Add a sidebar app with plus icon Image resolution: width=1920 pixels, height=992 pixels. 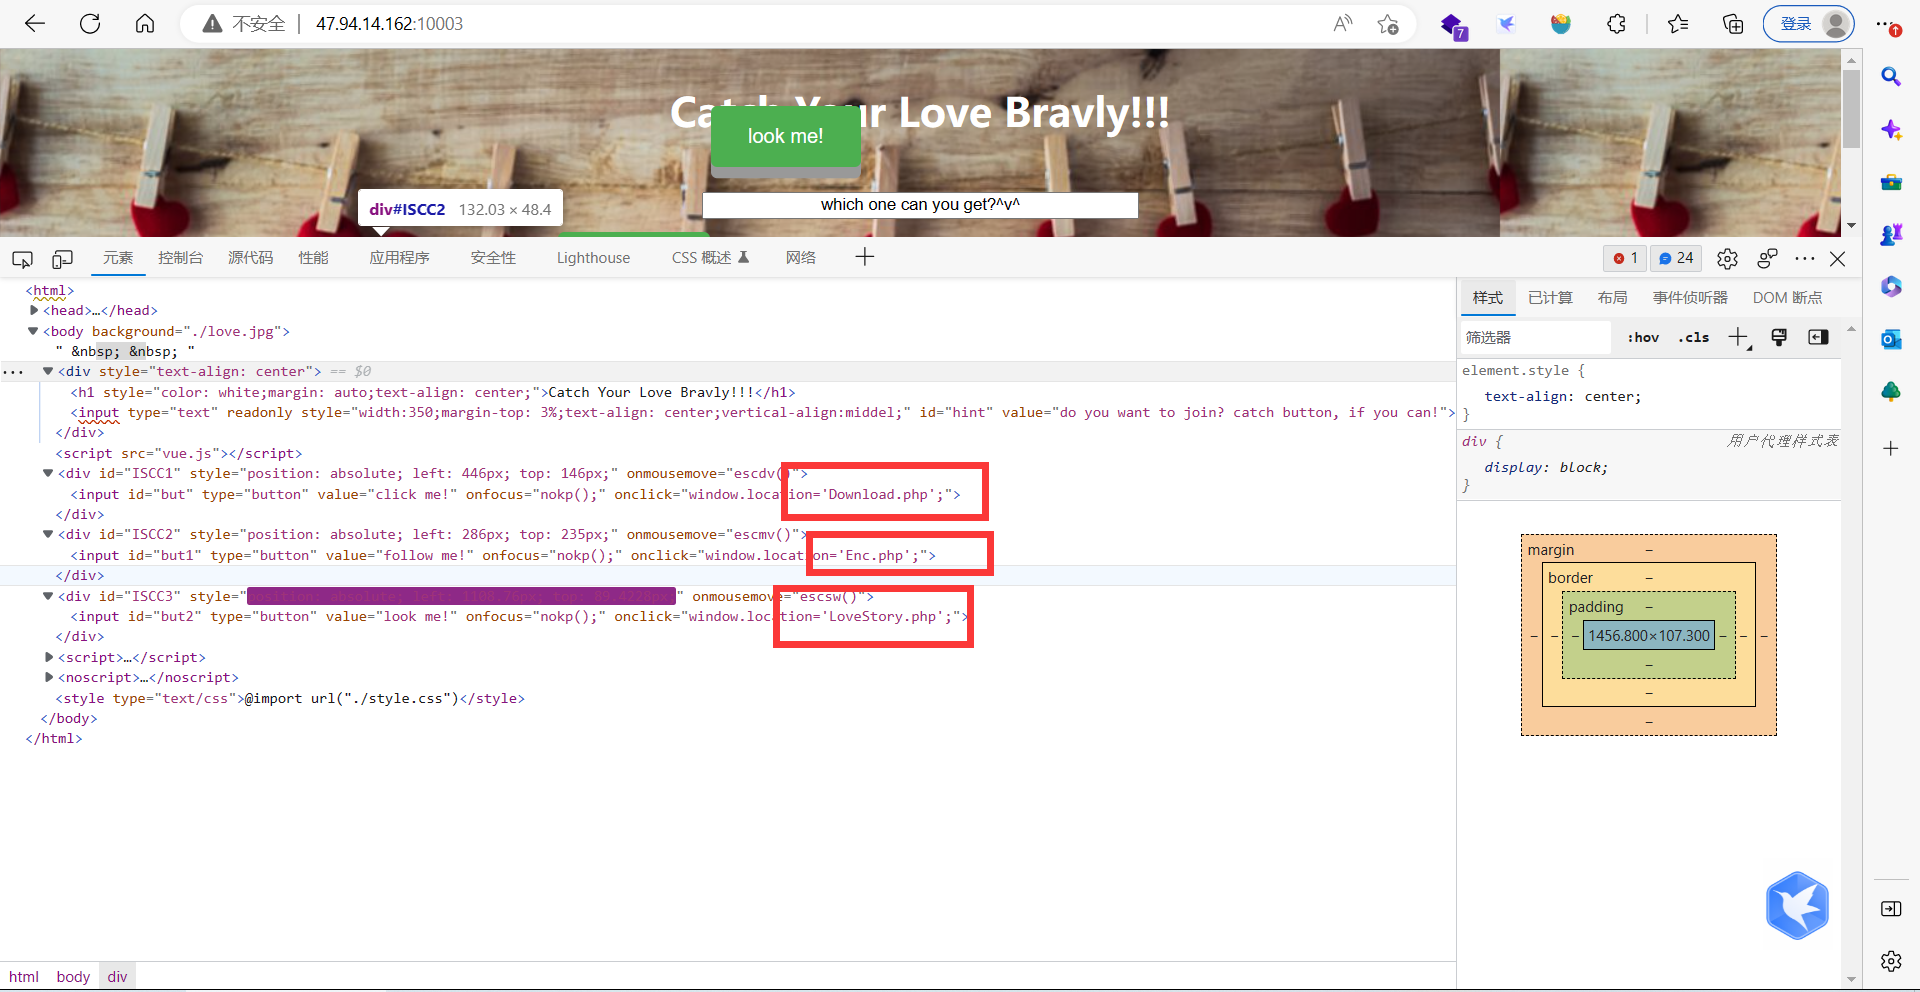1891,448
